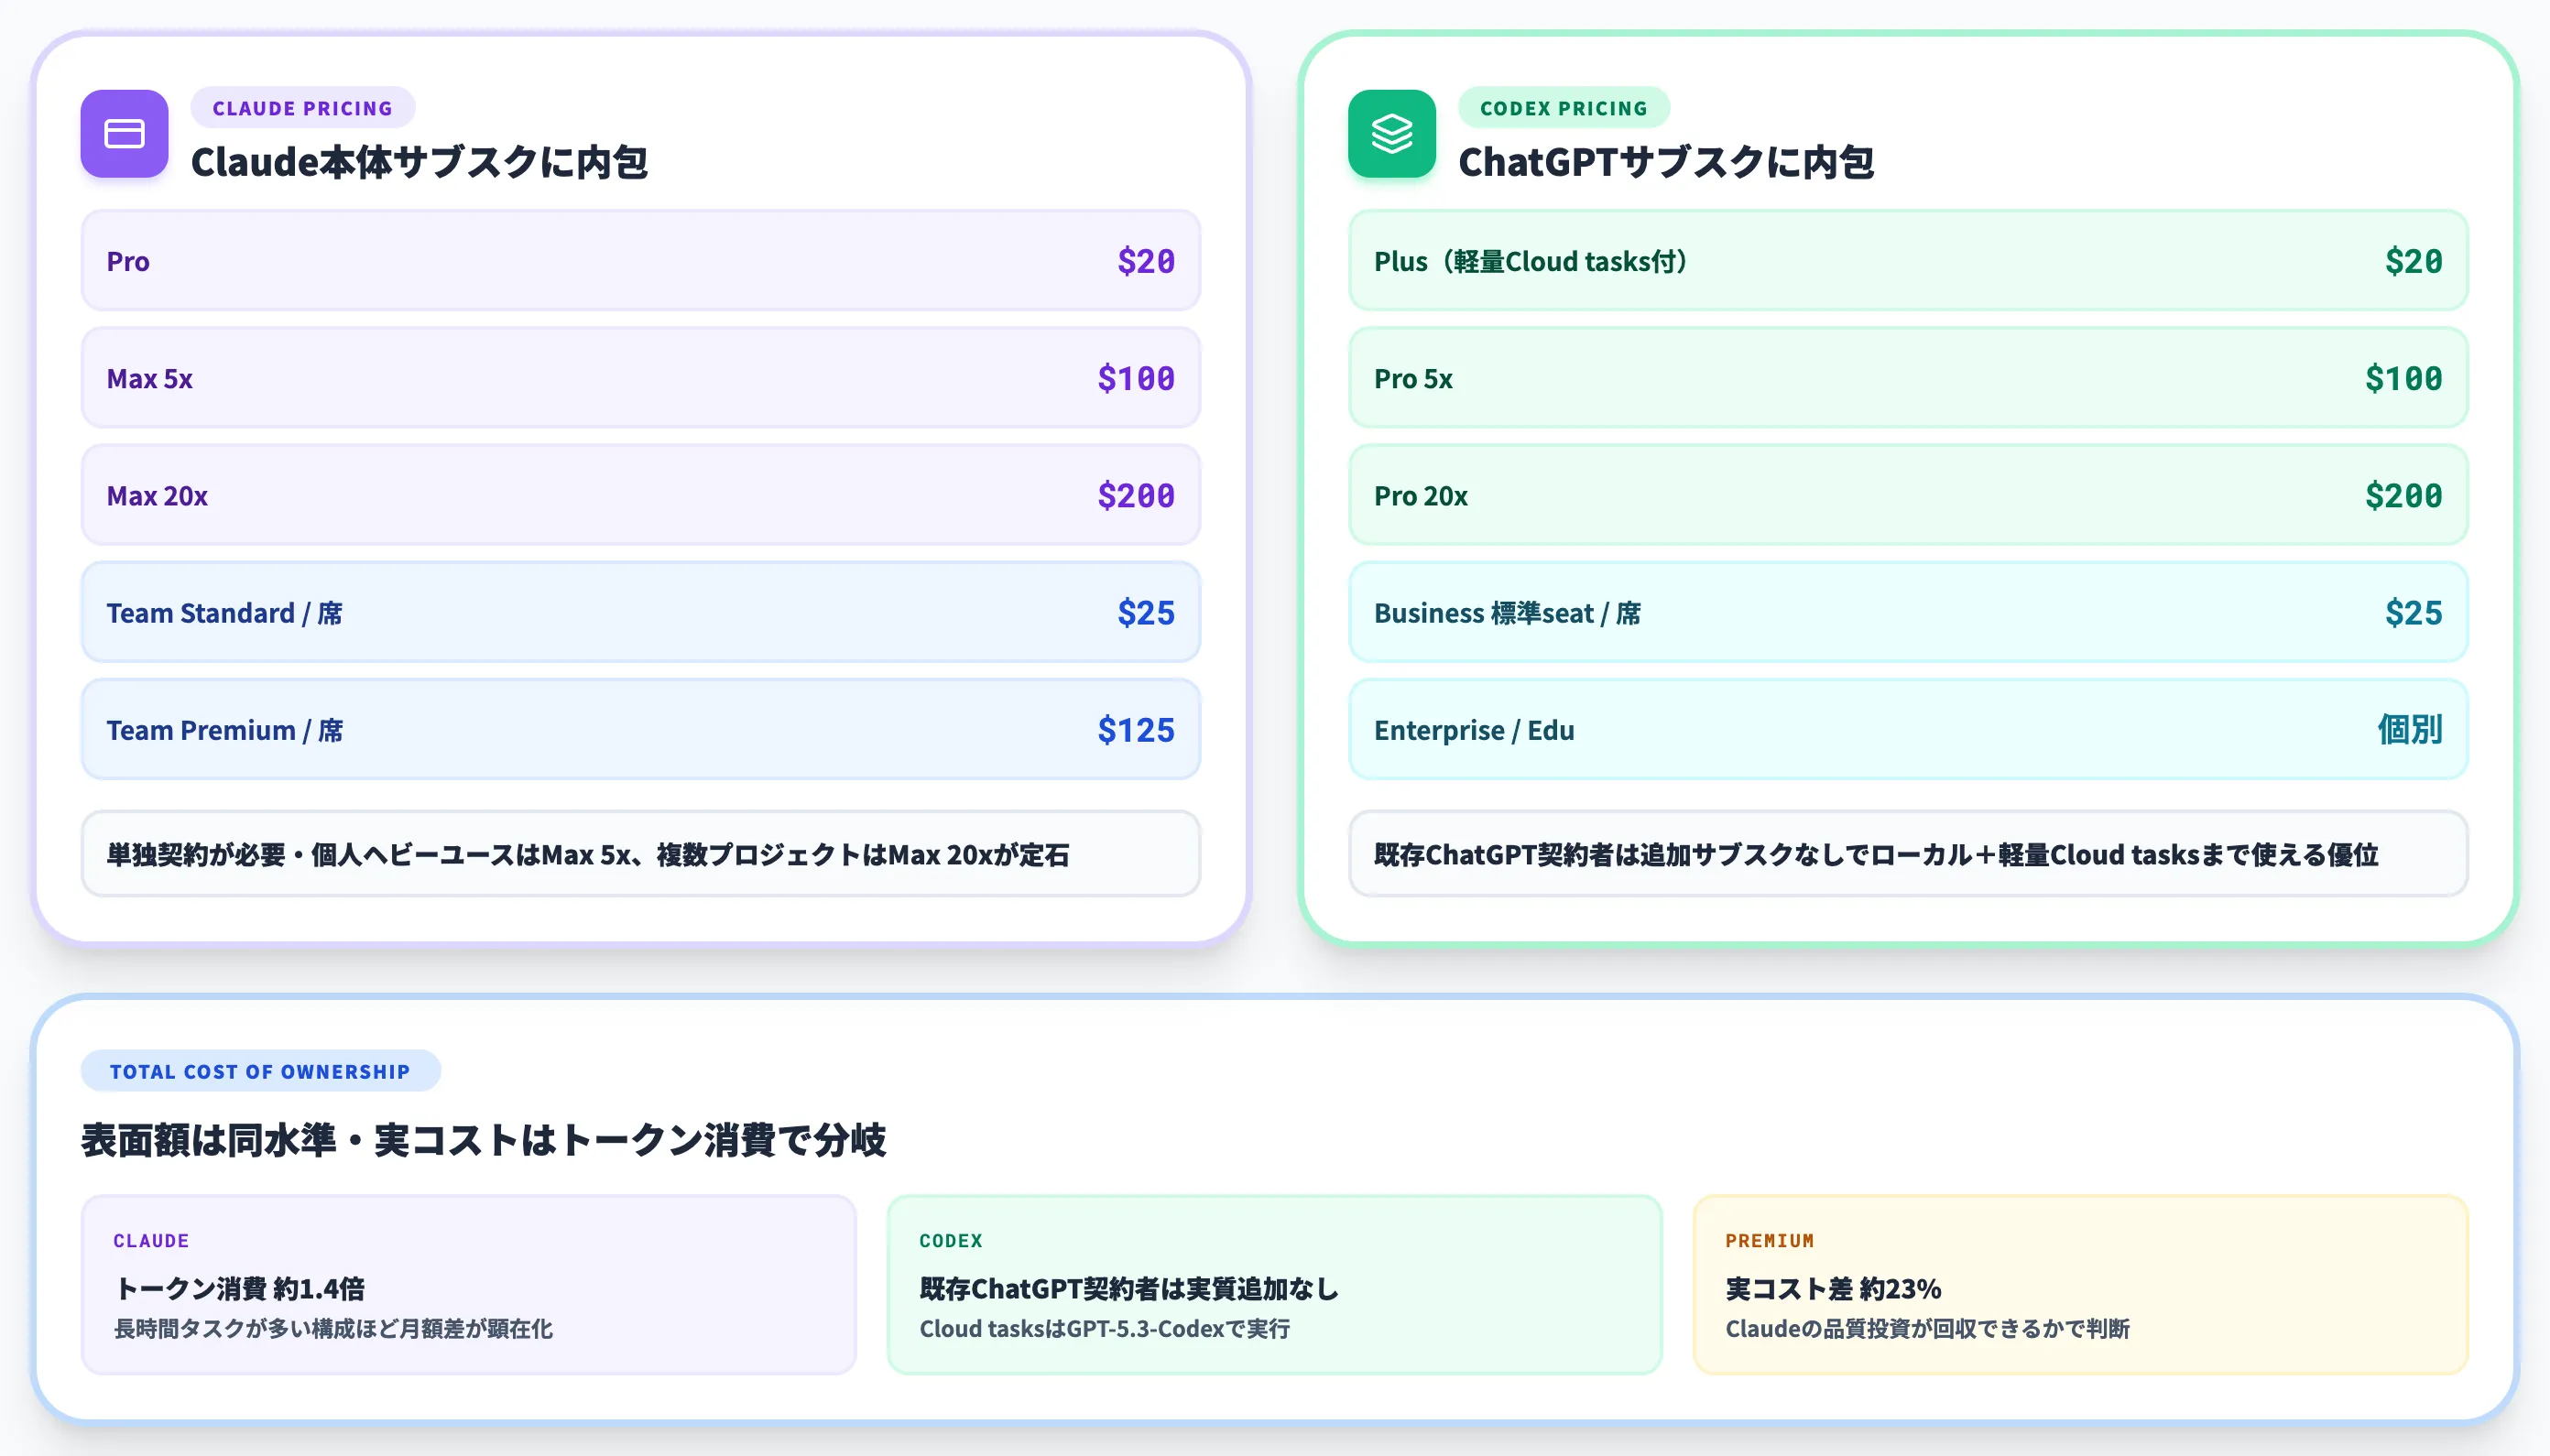Click '長時間タスクが多い構成ほど月額差が顕在化' text

pyautogui.click(x=333, y=1328)
